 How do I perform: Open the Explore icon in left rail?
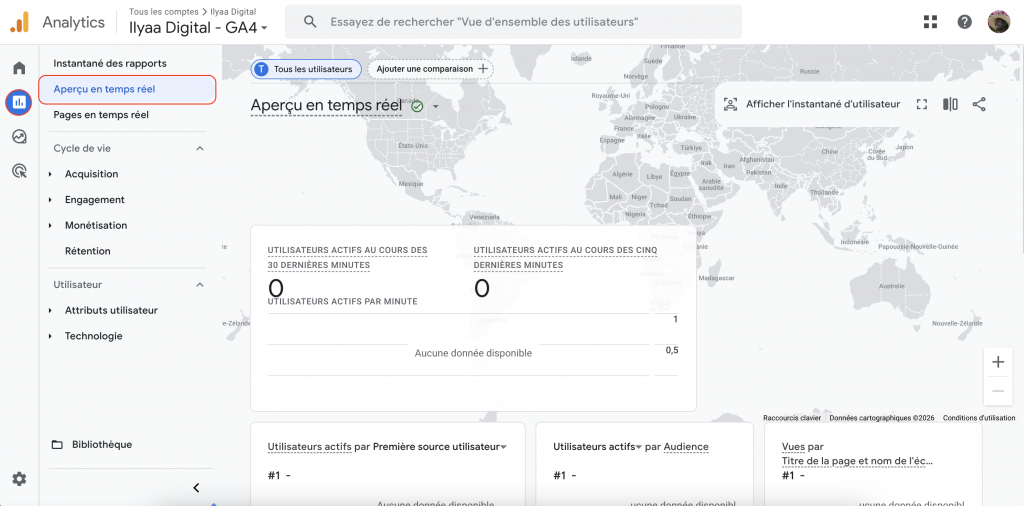[19, 136]
